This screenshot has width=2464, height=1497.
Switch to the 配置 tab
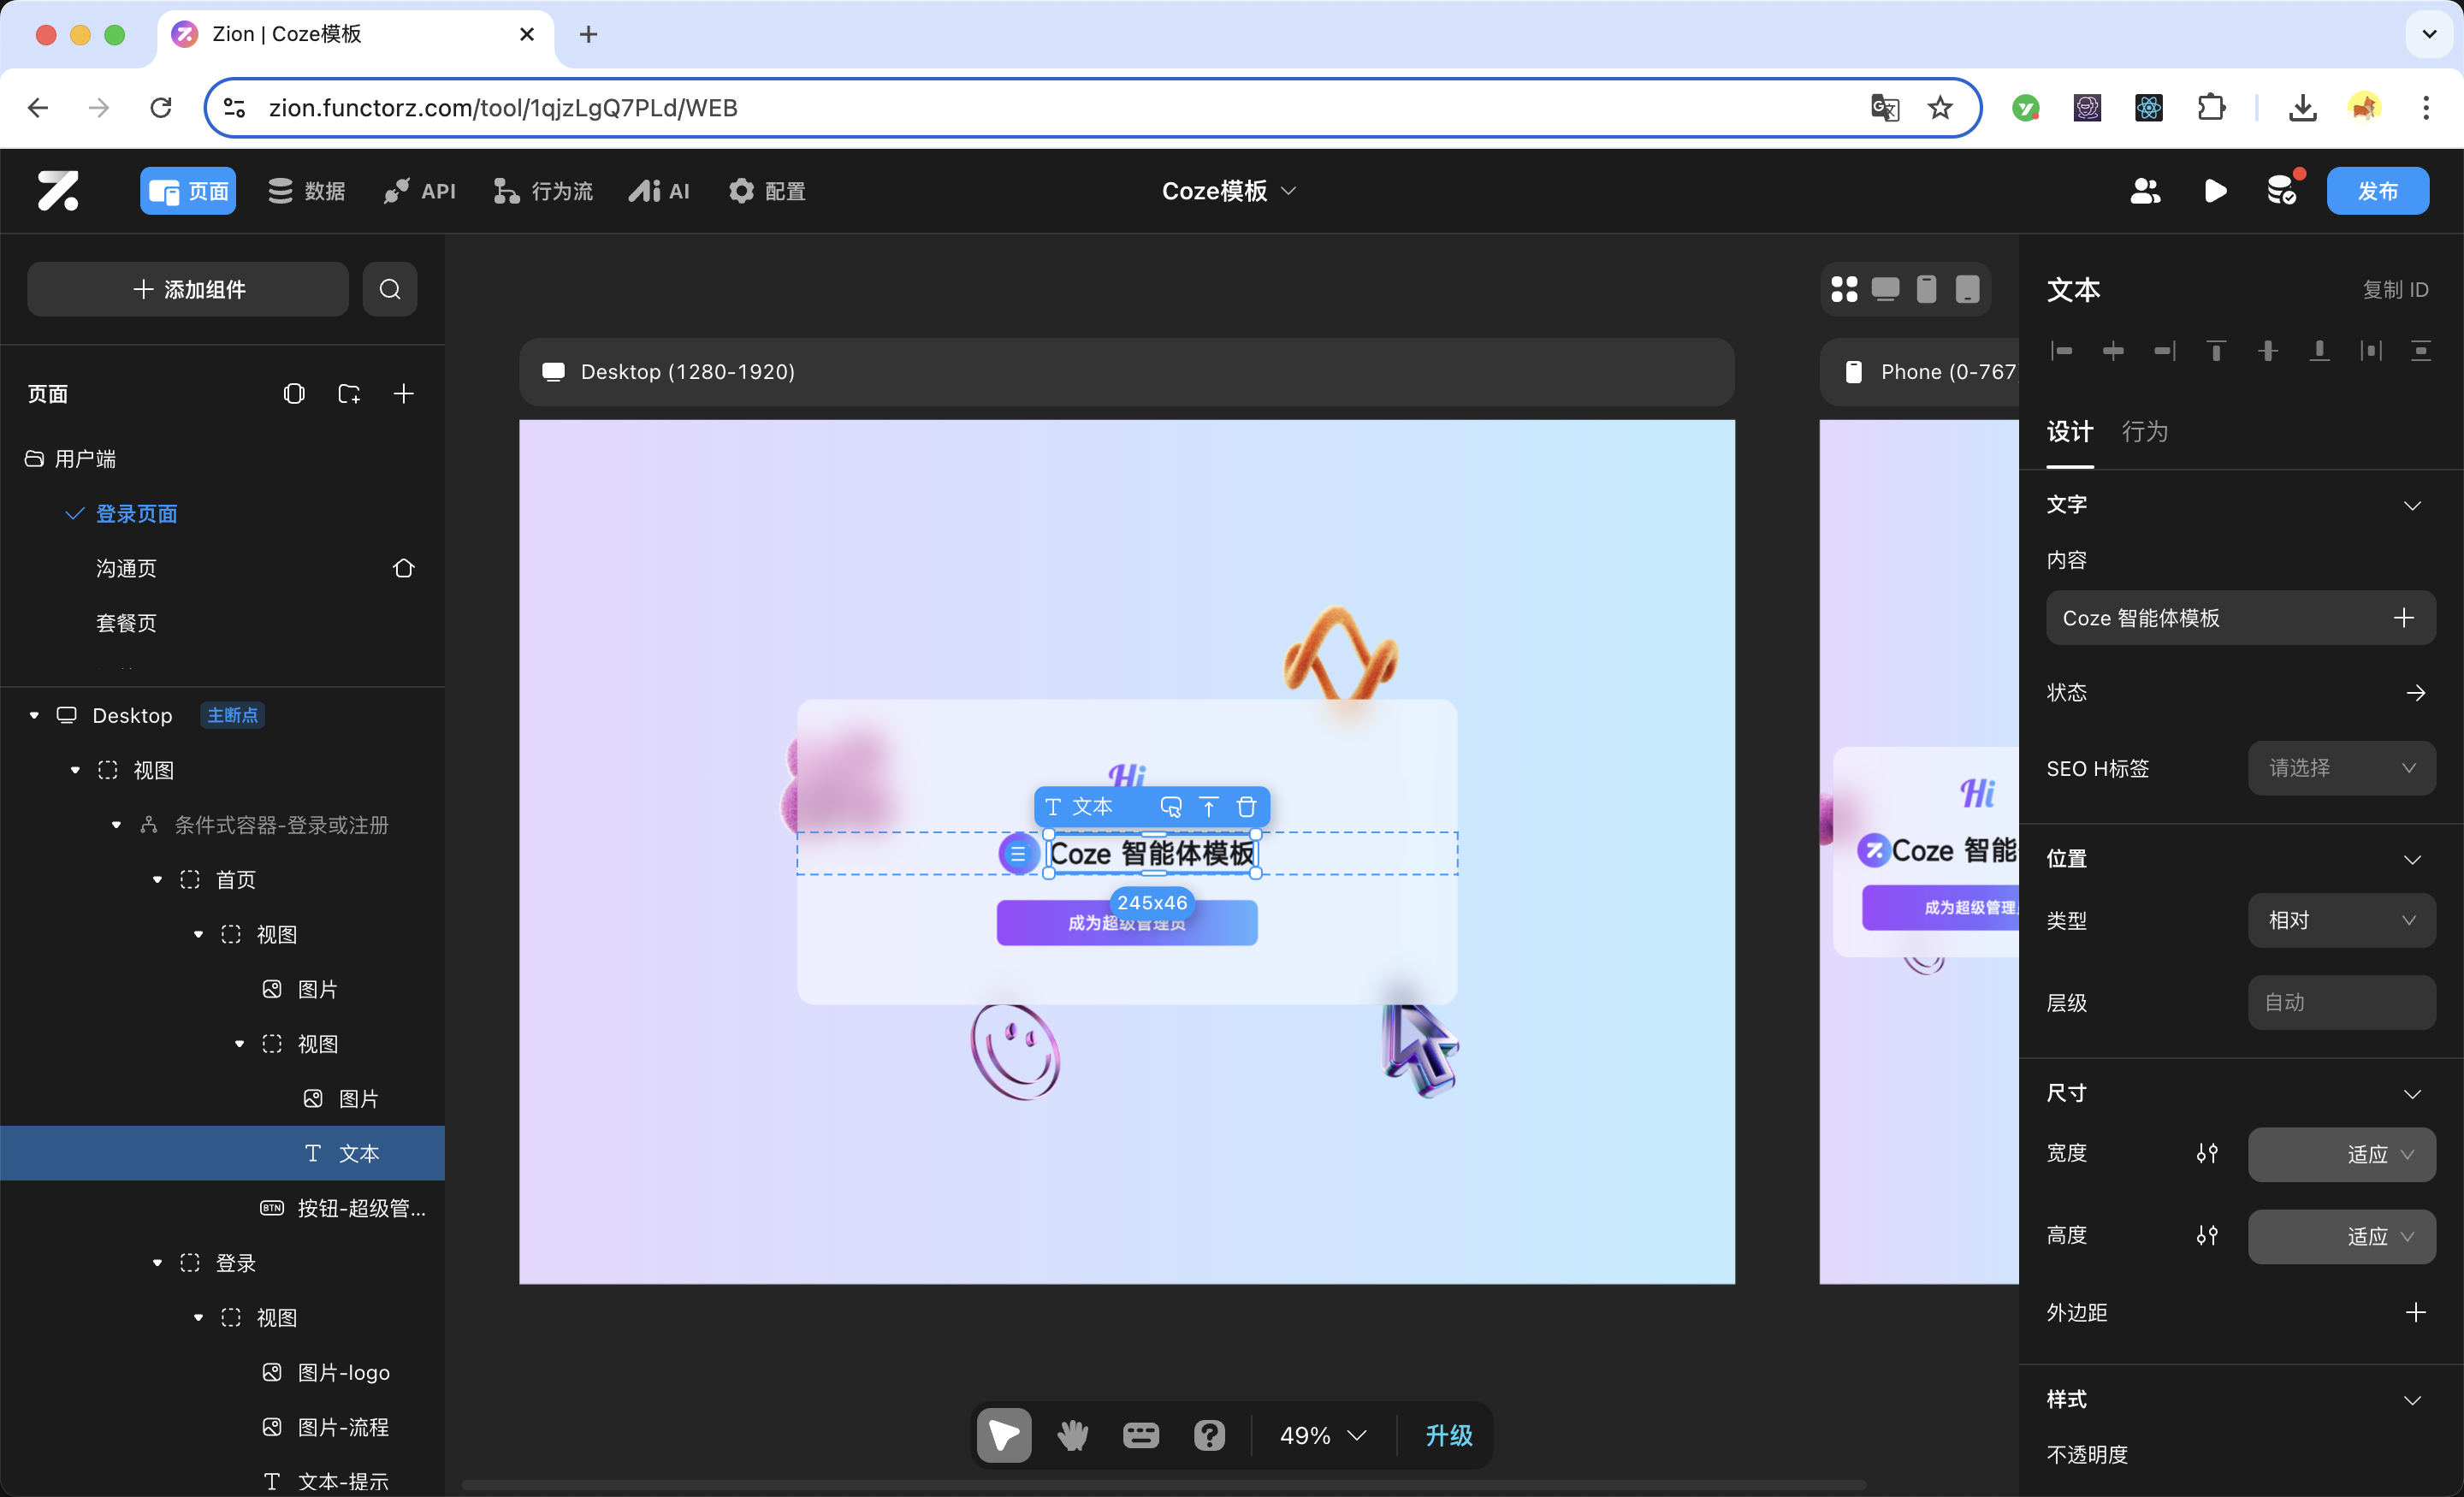767,191
